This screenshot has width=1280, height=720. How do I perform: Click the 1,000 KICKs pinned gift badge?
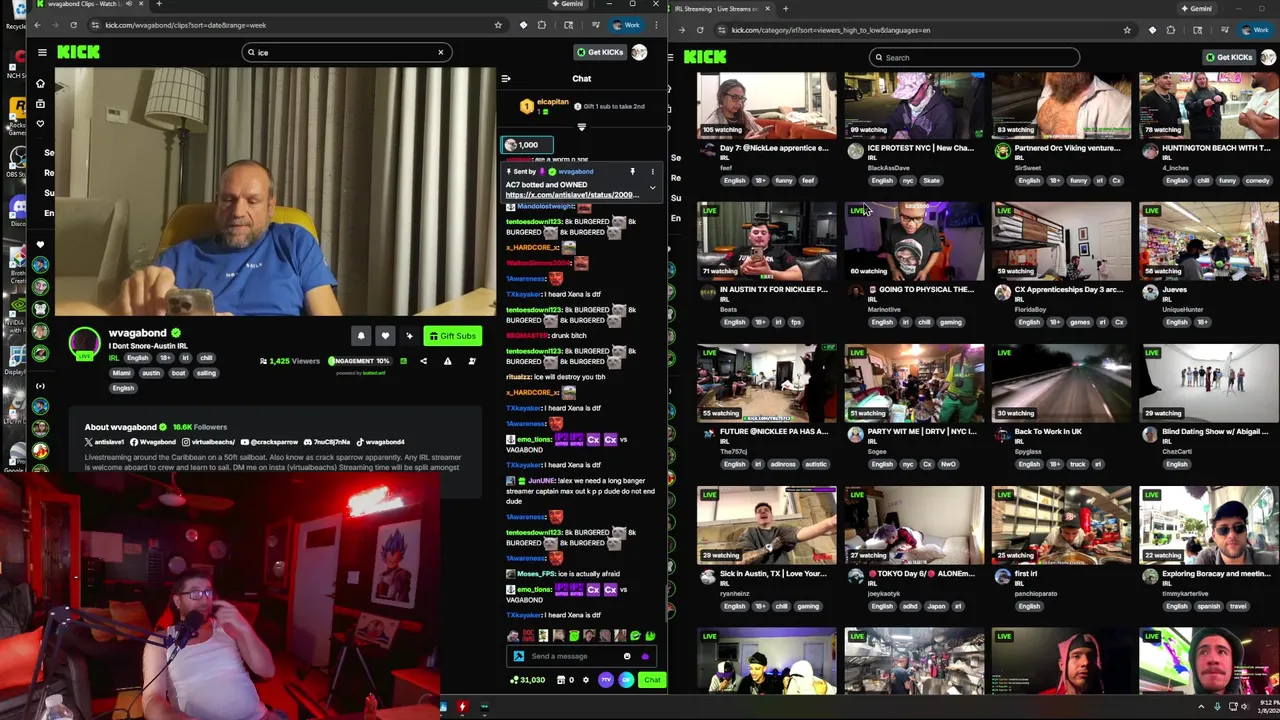point(527,145)
